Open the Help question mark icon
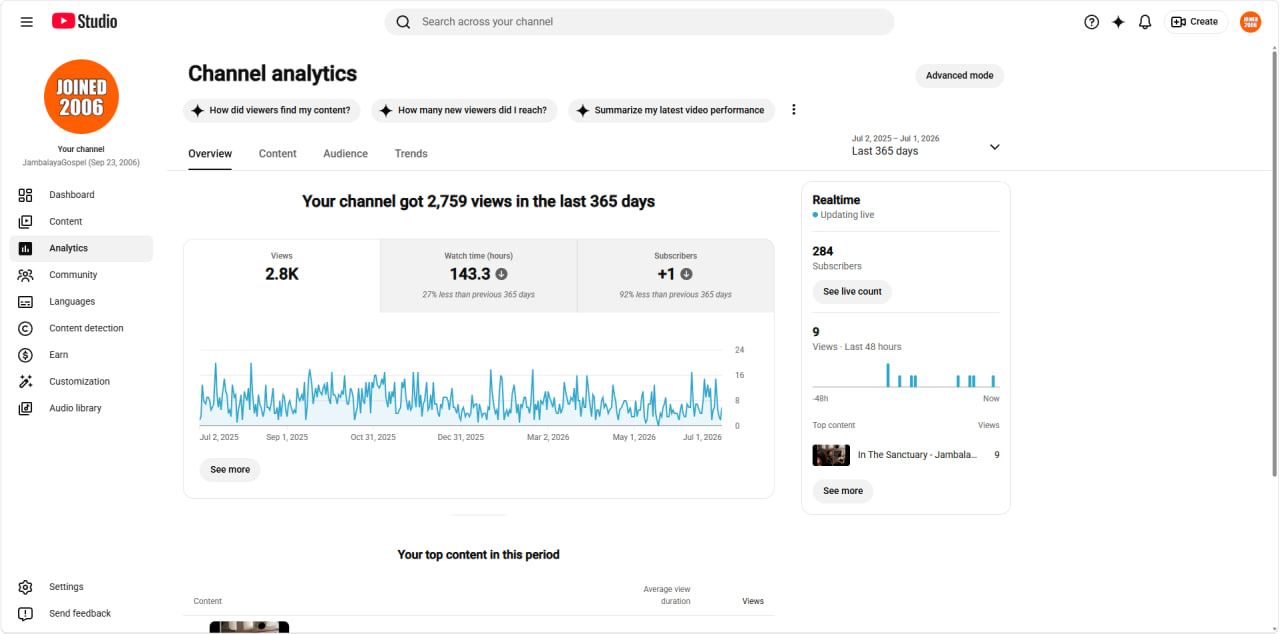 1091,22
